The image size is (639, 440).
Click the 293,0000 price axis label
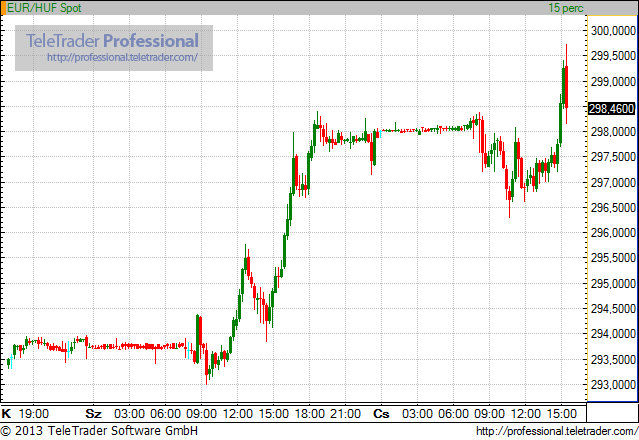pyautogui.click(x=613, y=385)
